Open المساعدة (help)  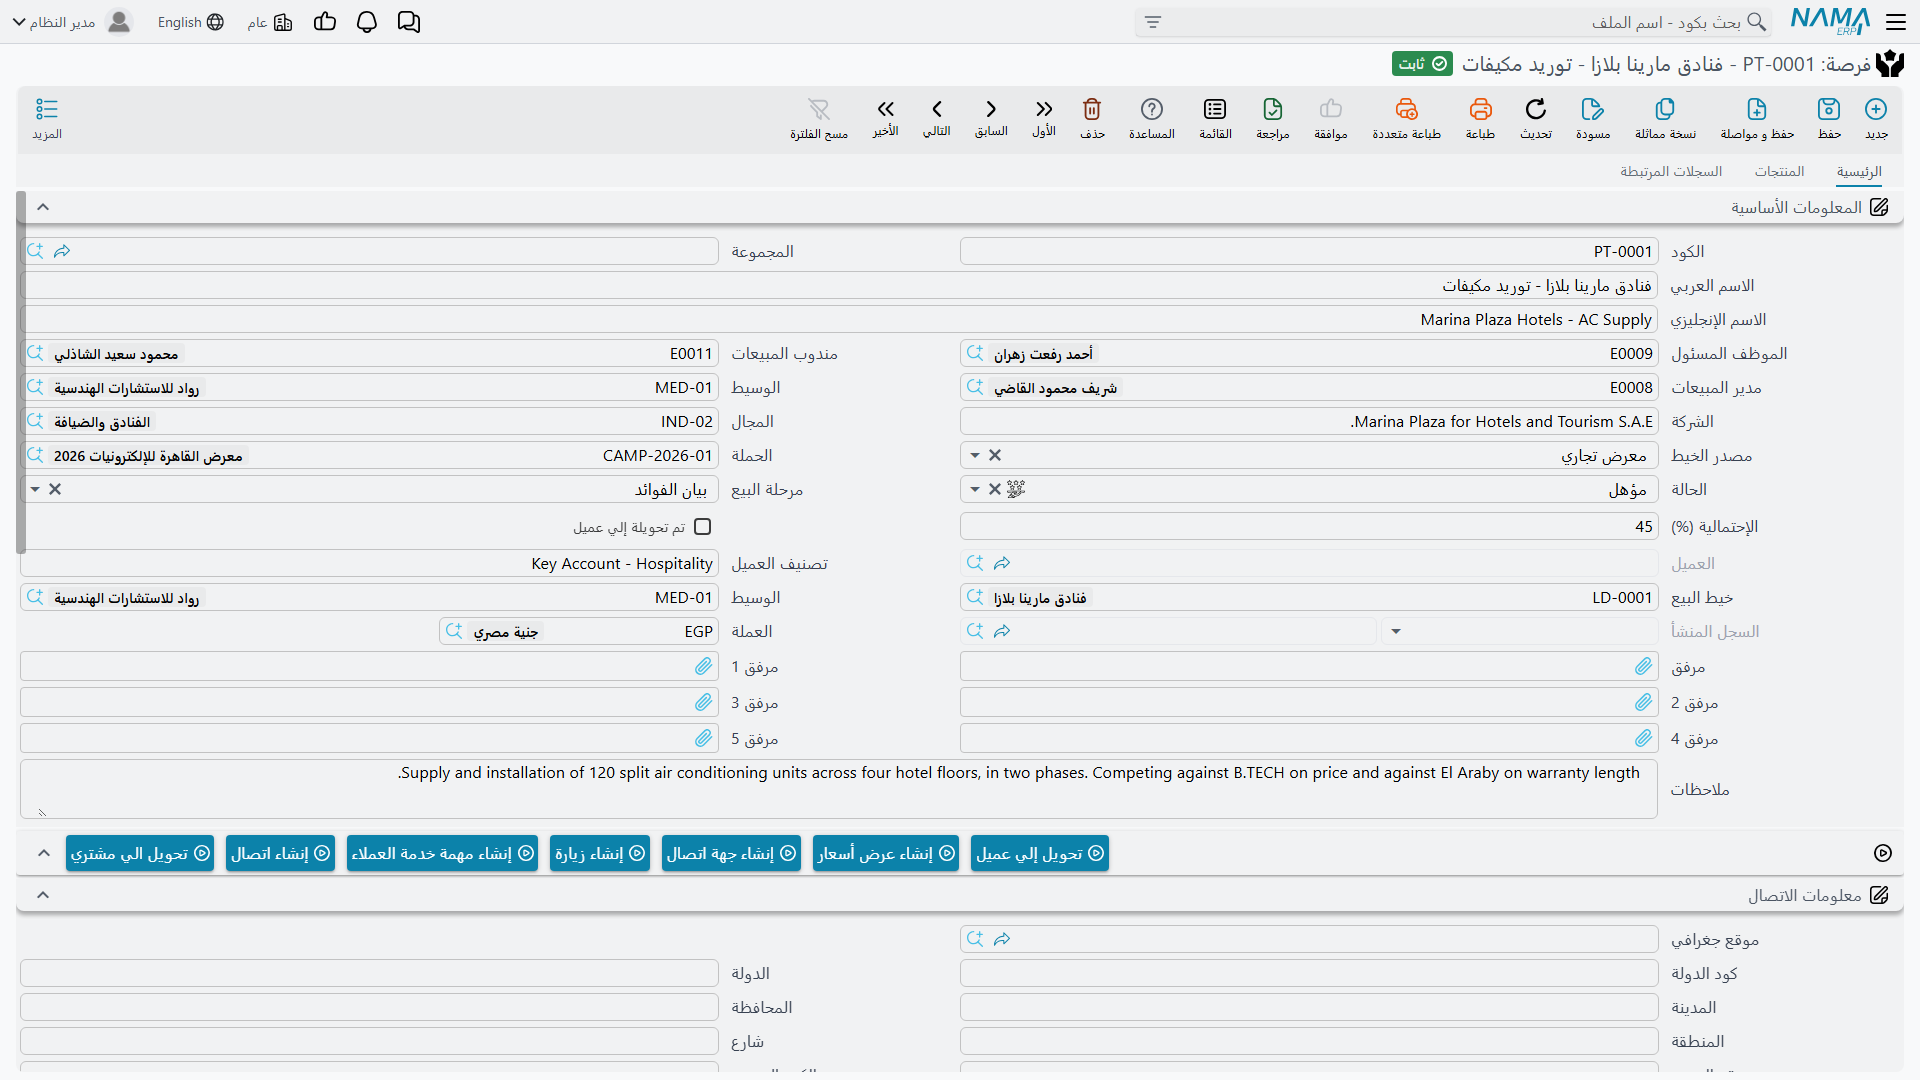click(1152, 118)
